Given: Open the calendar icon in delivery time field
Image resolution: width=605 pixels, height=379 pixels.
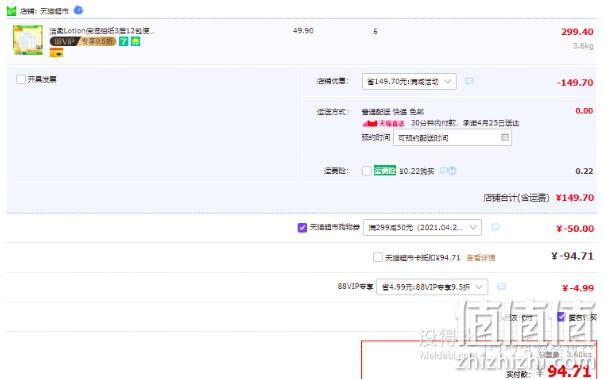Looking at the screenshot, I should pyautogui.click(x=505, y=137).
